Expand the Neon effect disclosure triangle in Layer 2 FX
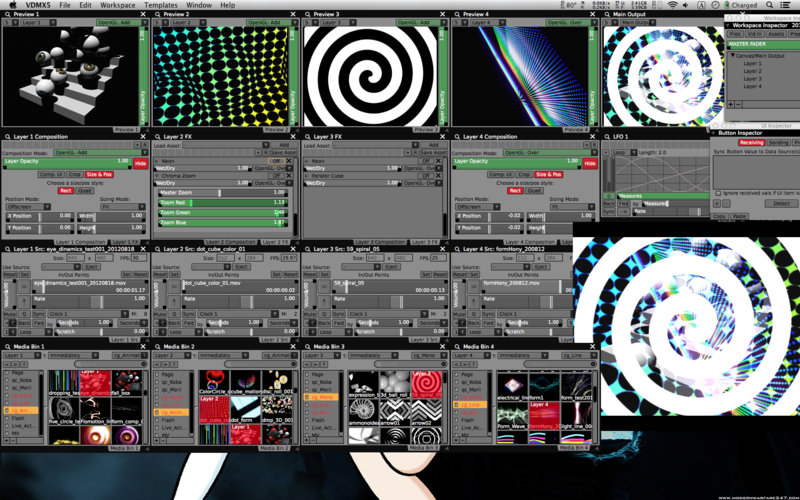This screenshot has width=800, height=500. click(157, 161)
